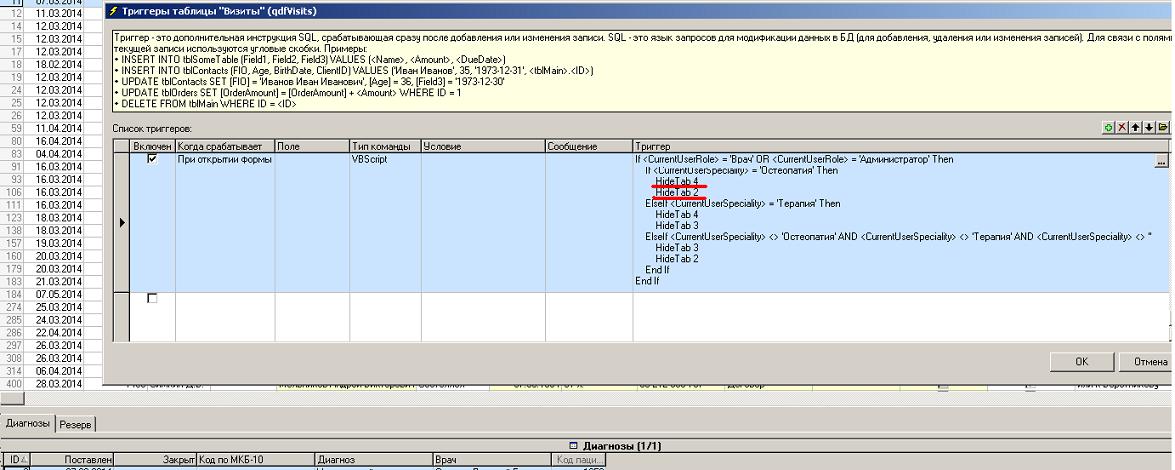Move trigger up with the up arrow
Viewport: 1175px width, 470px height.
point(1136,129)
